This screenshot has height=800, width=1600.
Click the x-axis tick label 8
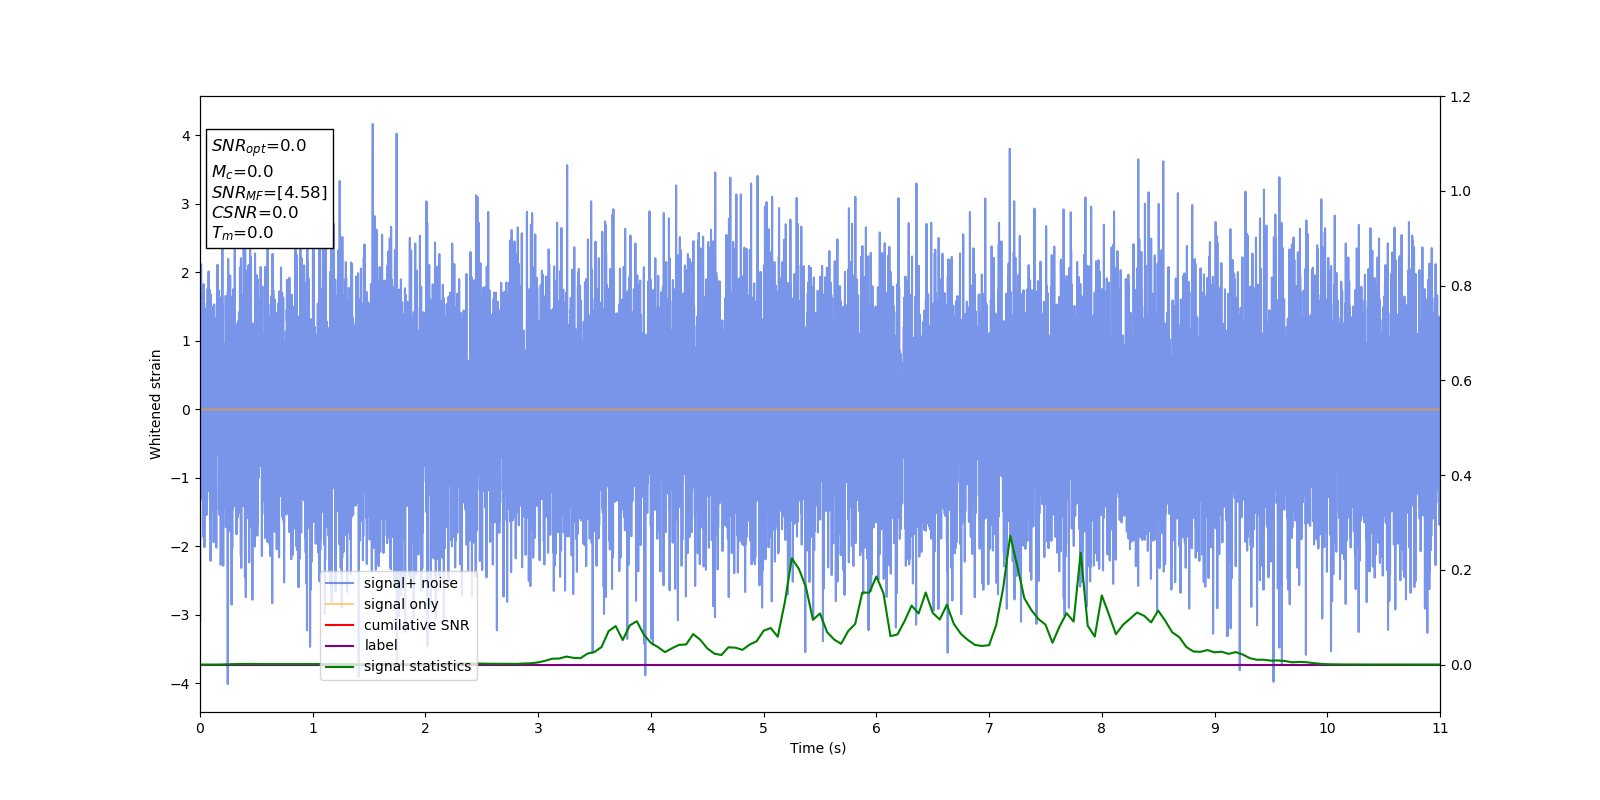(x=1101, y=728)
